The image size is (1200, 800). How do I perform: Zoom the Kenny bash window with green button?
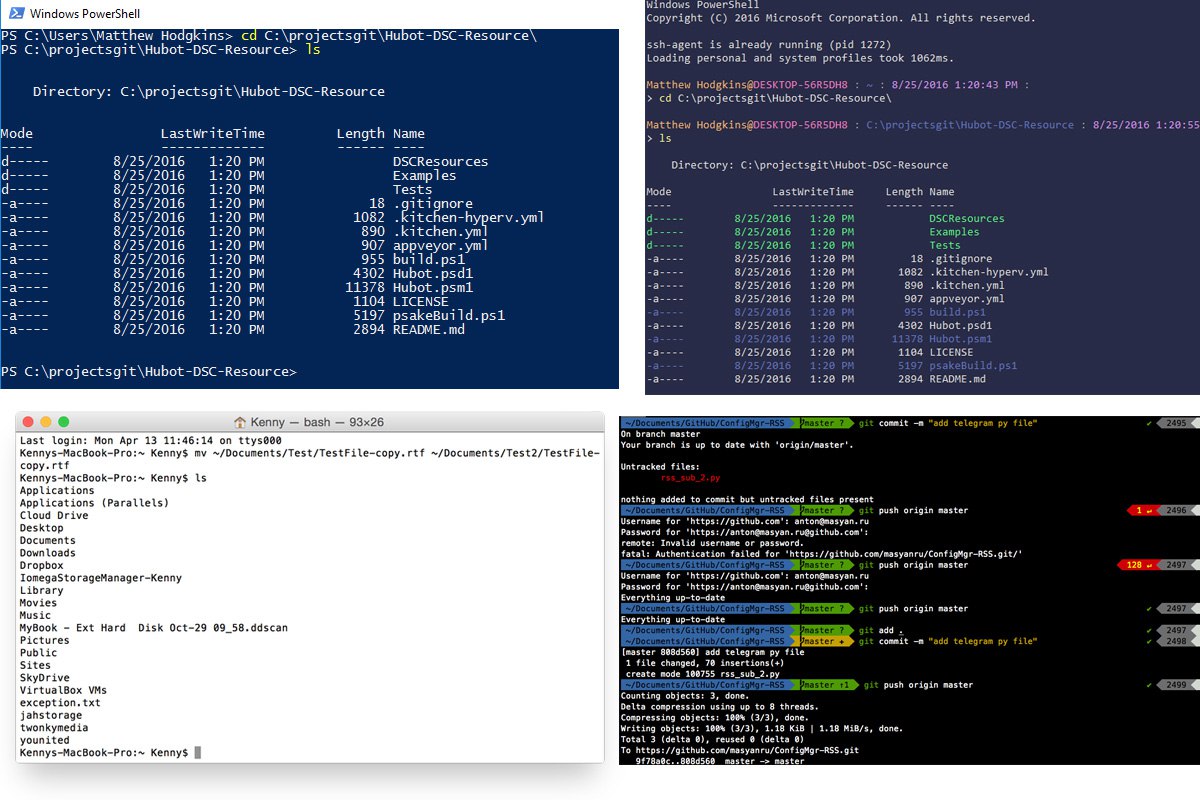pos(65,422)
